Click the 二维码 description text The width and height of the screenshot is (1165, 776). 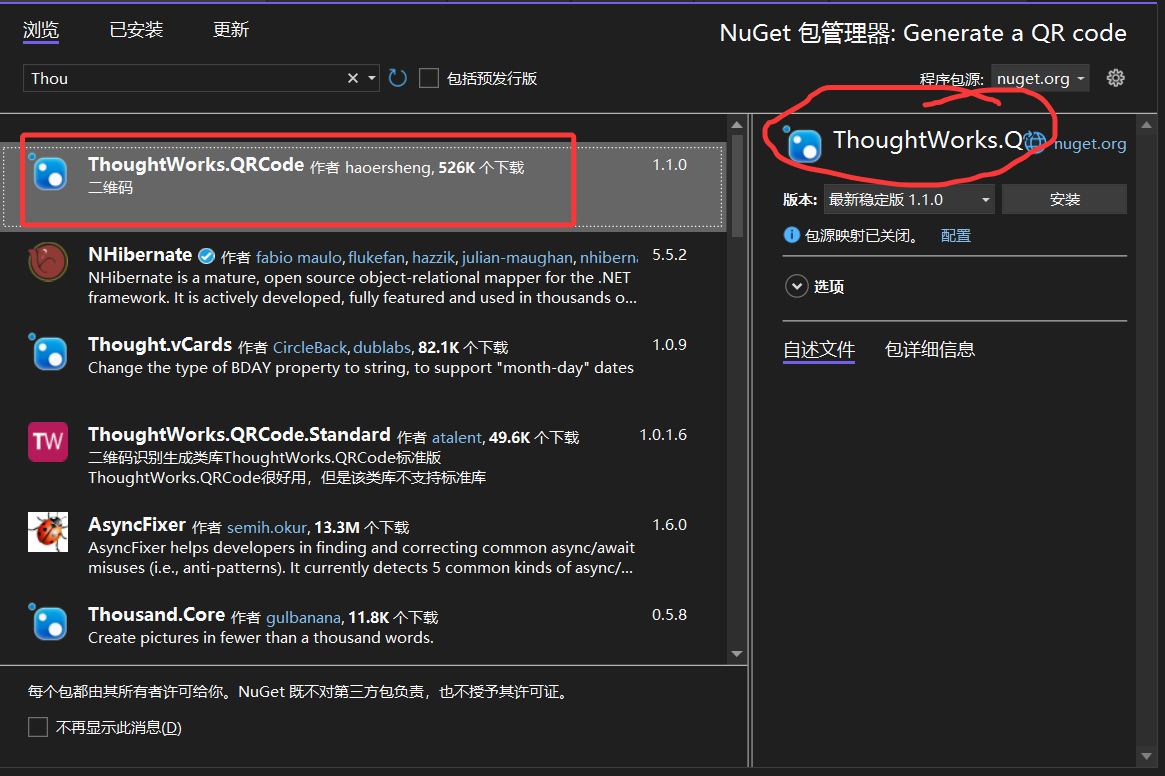click(111, 187)
